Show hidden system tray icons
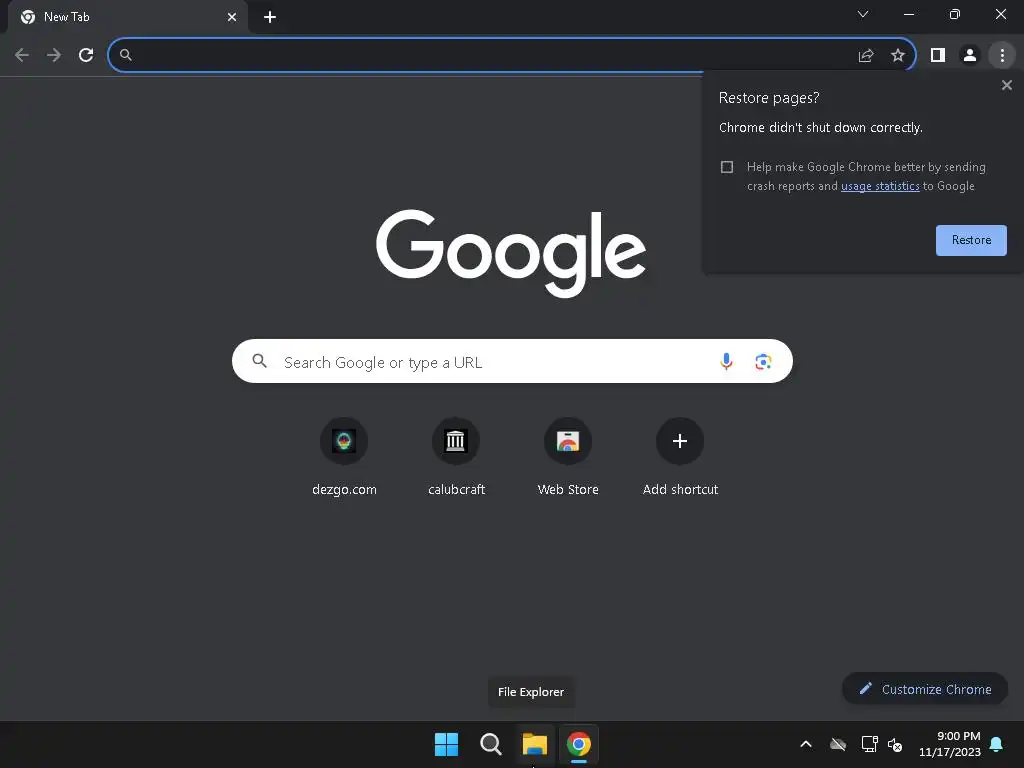 pyautogui.click(x=806, y=744)
